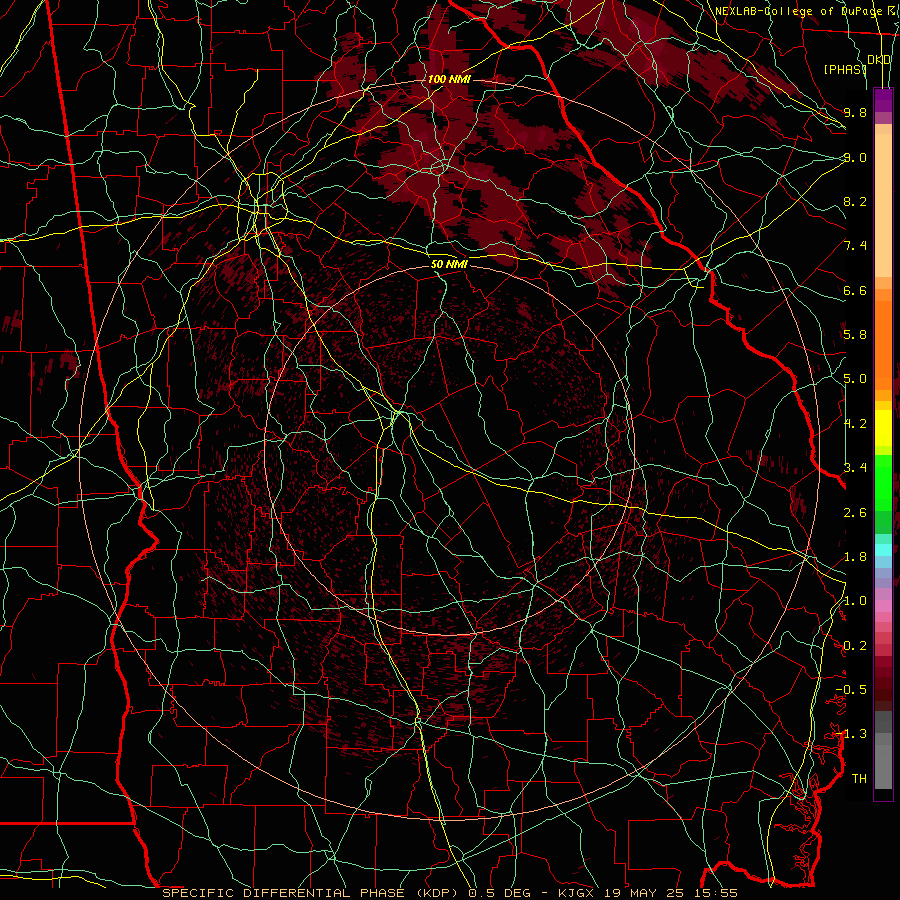Select the 0.5 DEG elevation text
Image resolution: width=900 pixels, height=900 pixels.
click(500, 893)
